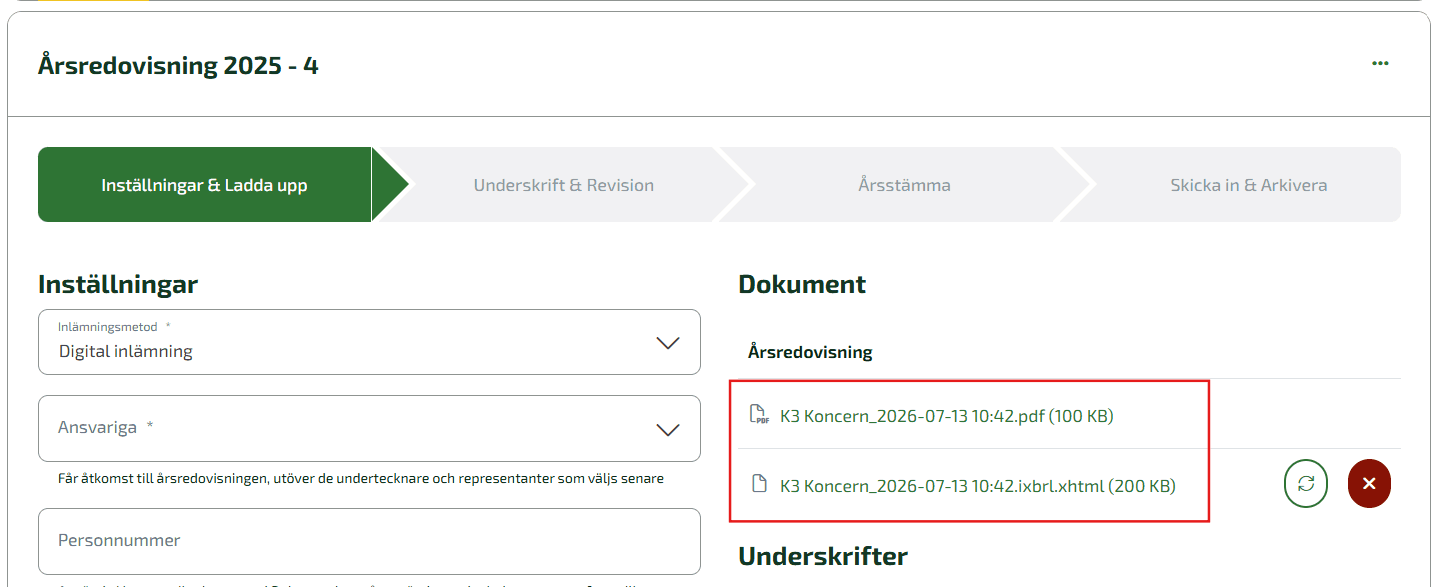The height and width of the screenshot is (587, 1432).
Task: Click the green refresh document icon
Action: coord(1305,484)
